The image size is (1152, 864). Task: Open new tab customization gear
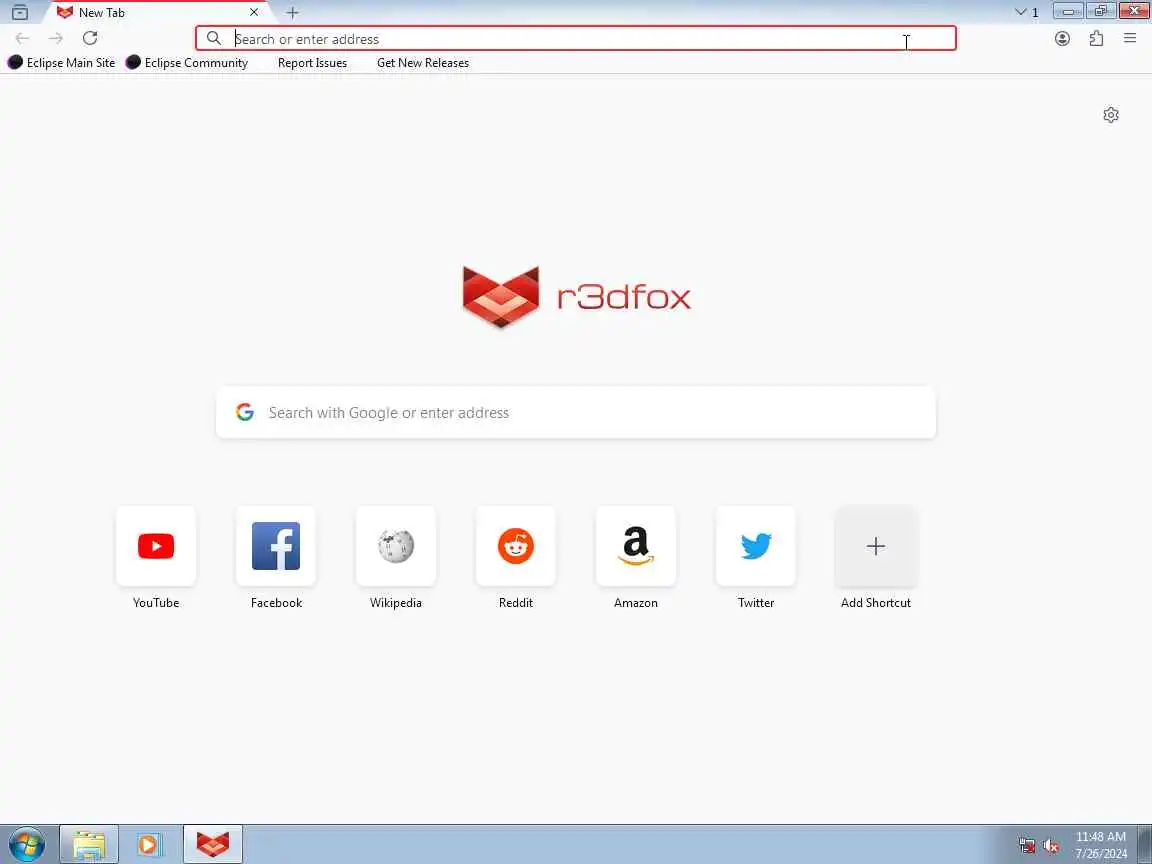(1111, 115)
